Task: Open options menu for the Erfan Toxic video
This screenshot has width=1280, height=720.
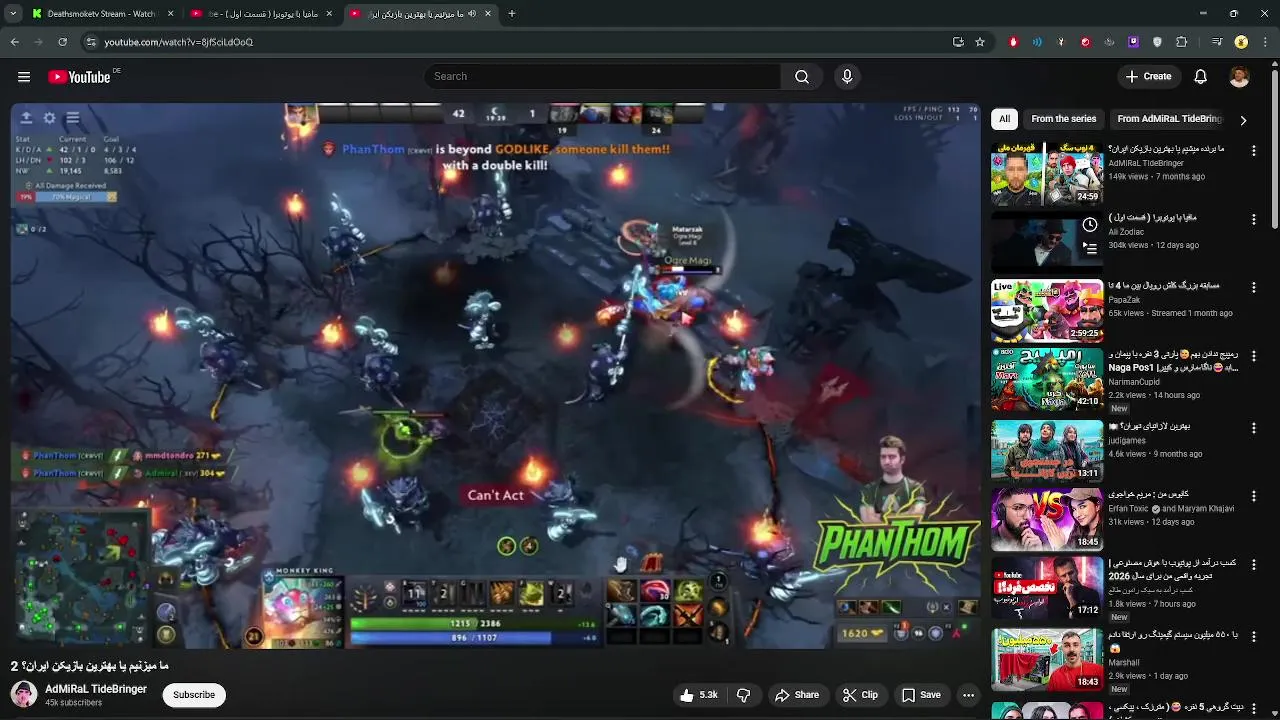Action: click(x=1254, y=495)
